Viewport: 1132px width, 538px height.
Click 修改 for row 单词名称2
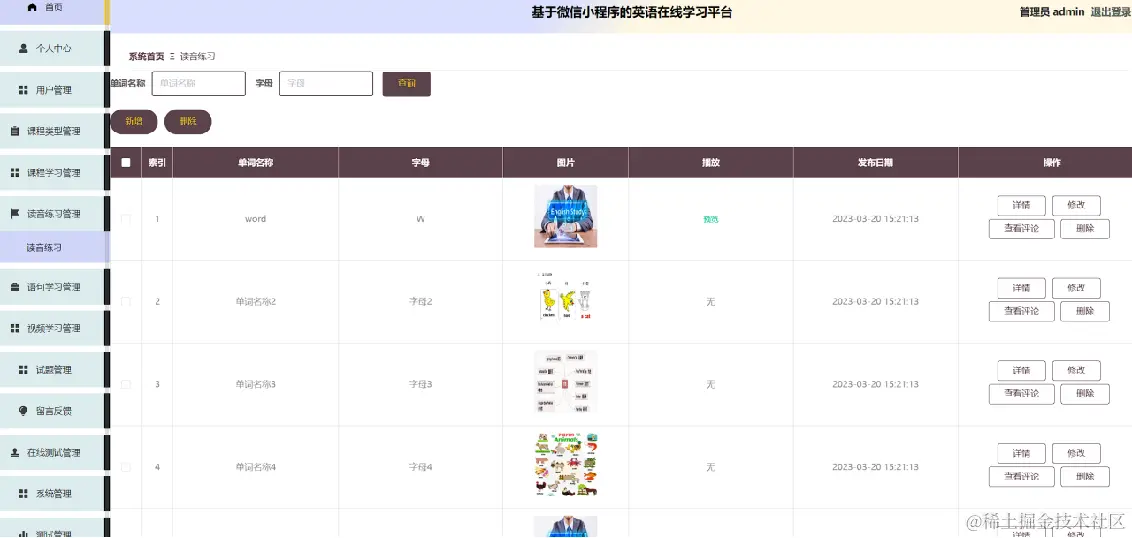(x=1076, y=288)
